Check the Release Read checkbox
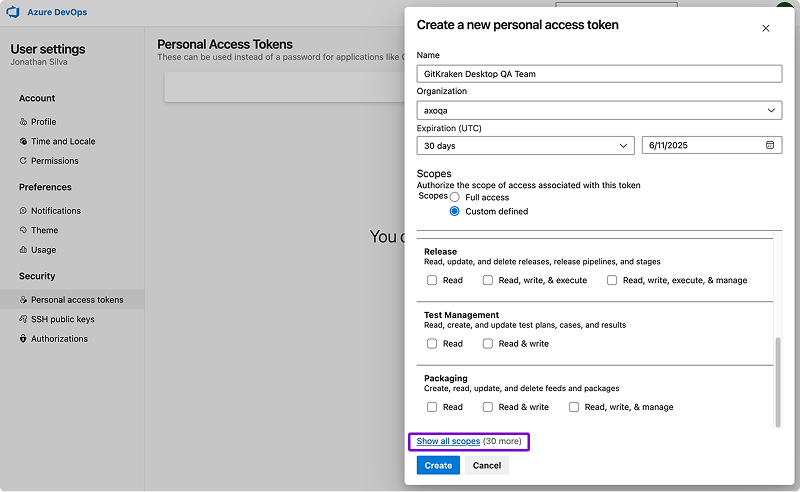The height and width of the screenshot is (492, 800). (432, 280)
